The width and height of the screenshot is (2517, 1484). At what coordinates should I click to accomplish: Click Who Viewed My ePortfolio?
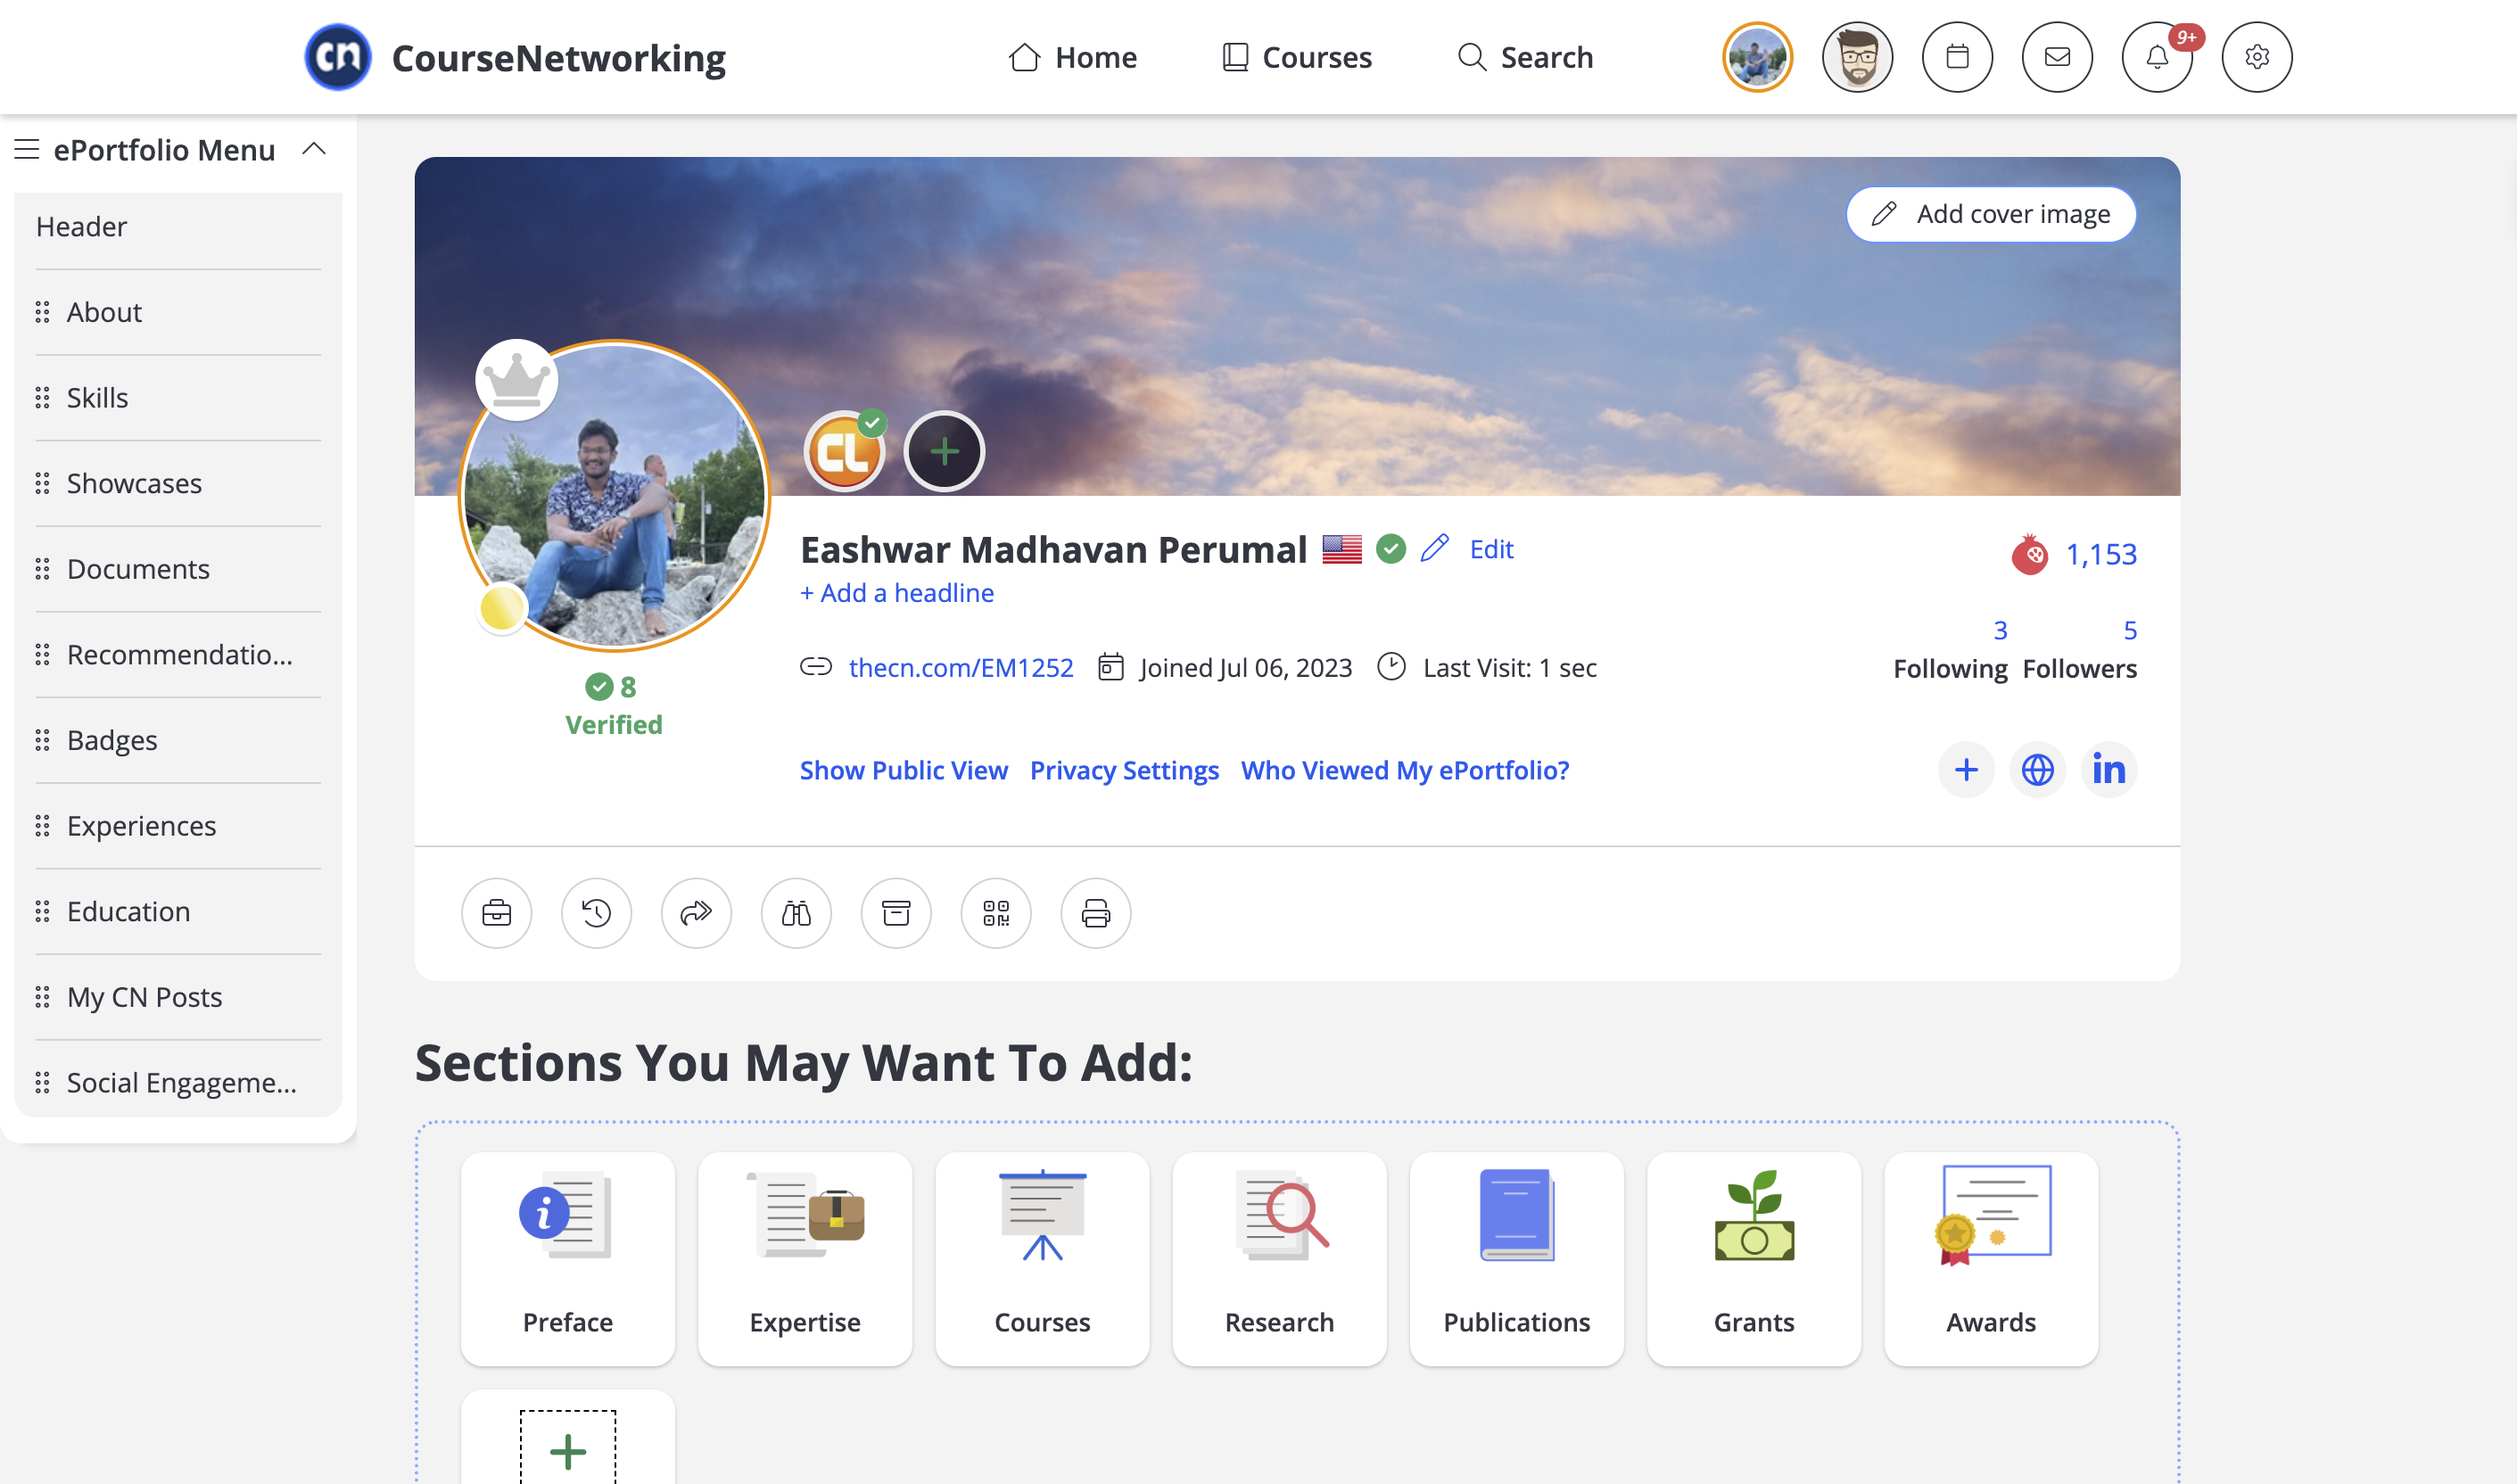1405,770
